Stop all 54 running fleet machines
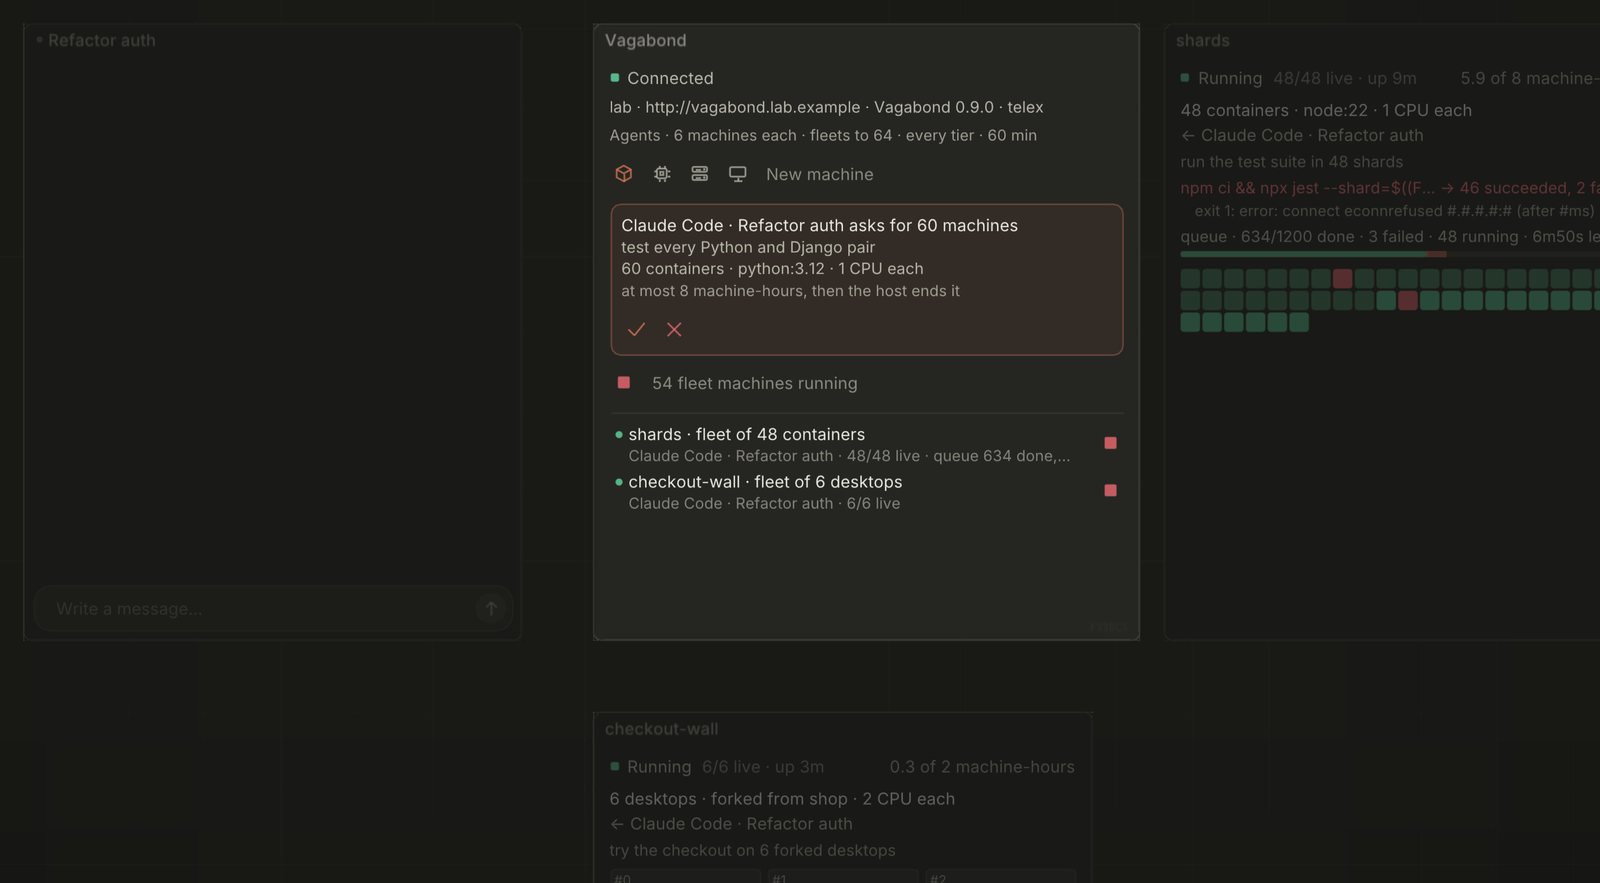Viewport: 1600px width, 883px height. pos(624,383)
